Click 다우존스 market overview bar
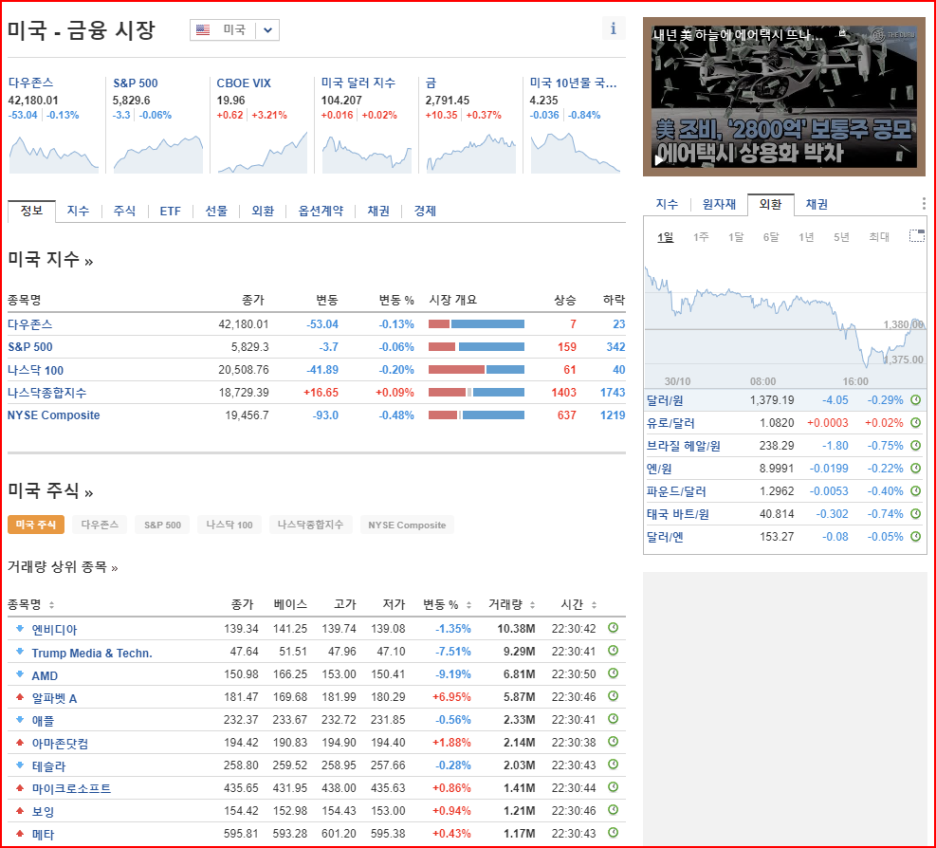Viewport: 936px width, 848px height. 476,324
